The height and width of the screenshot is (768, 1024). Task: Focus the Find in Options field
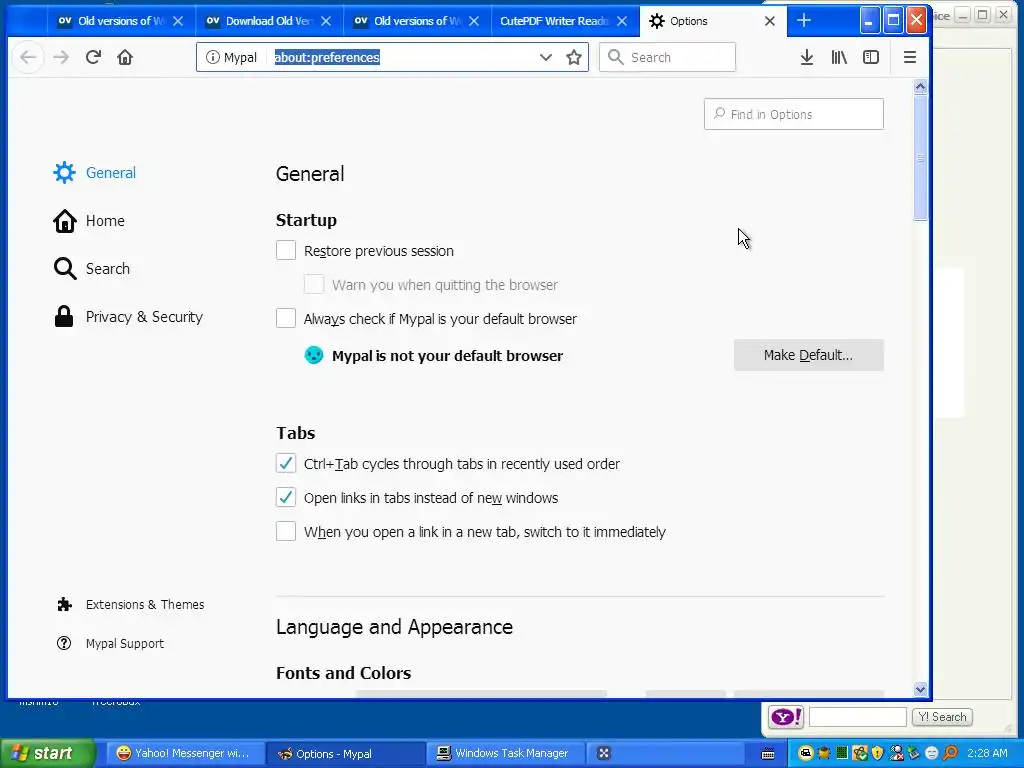coord(793,114)
